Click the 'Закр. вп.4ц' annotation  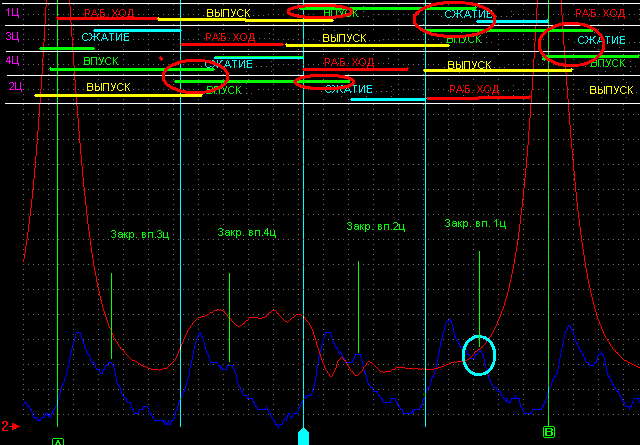click(x=247, y=232)
